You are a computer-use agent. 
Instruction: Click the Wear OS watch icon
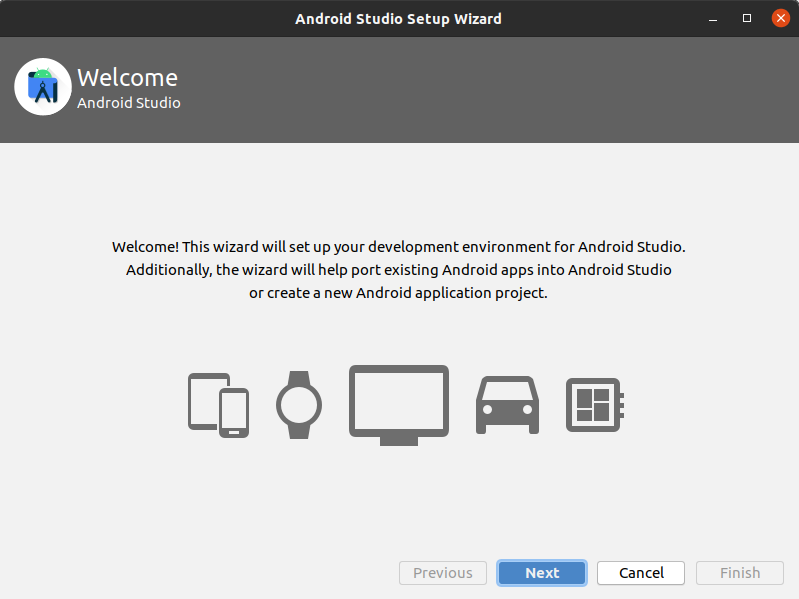pos(299,405)
